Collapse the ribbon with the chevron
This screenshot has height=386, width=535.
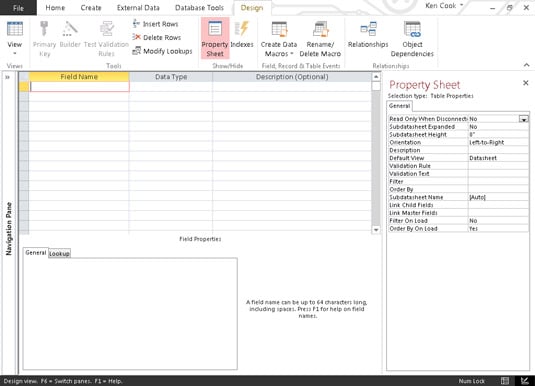coord(526,65)
